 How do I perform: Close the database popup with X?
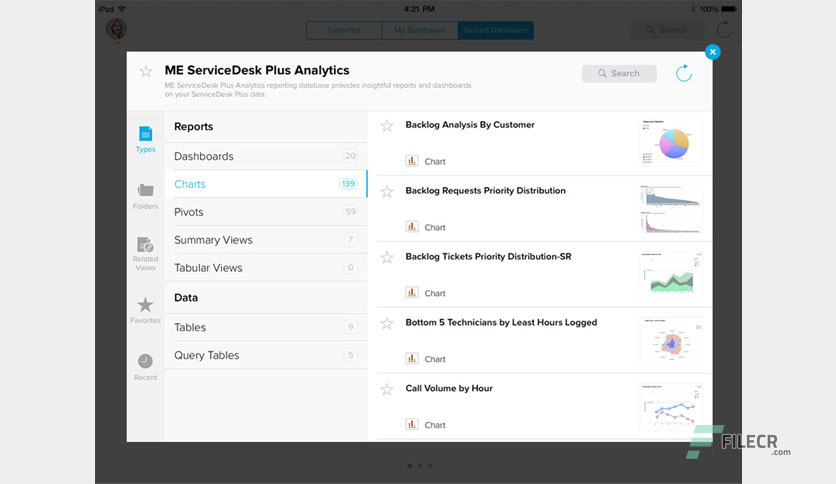[x=712, y=52]
